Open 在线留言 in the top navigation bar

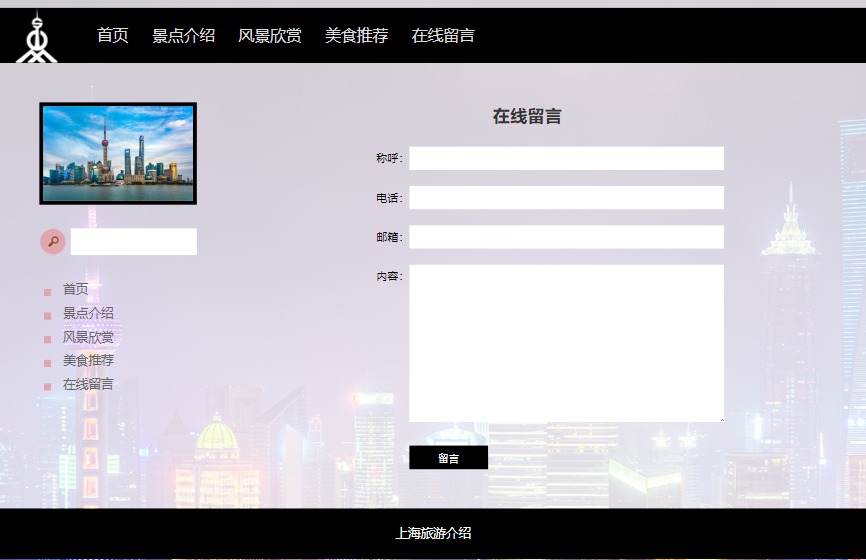tap(443, 36)
